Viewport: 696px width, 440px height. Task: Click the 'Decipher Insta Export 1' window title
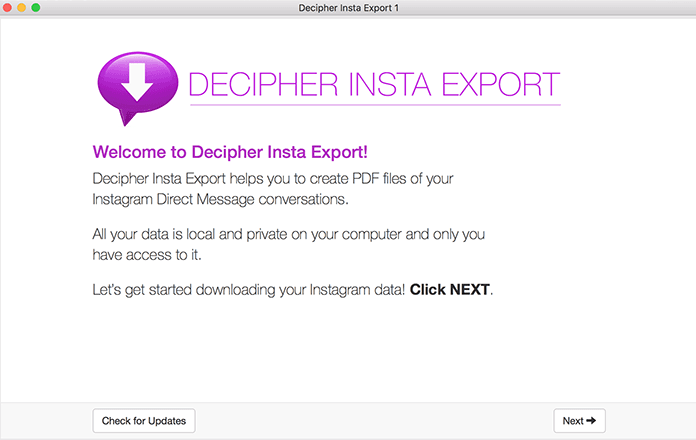[x=348, y=8]
